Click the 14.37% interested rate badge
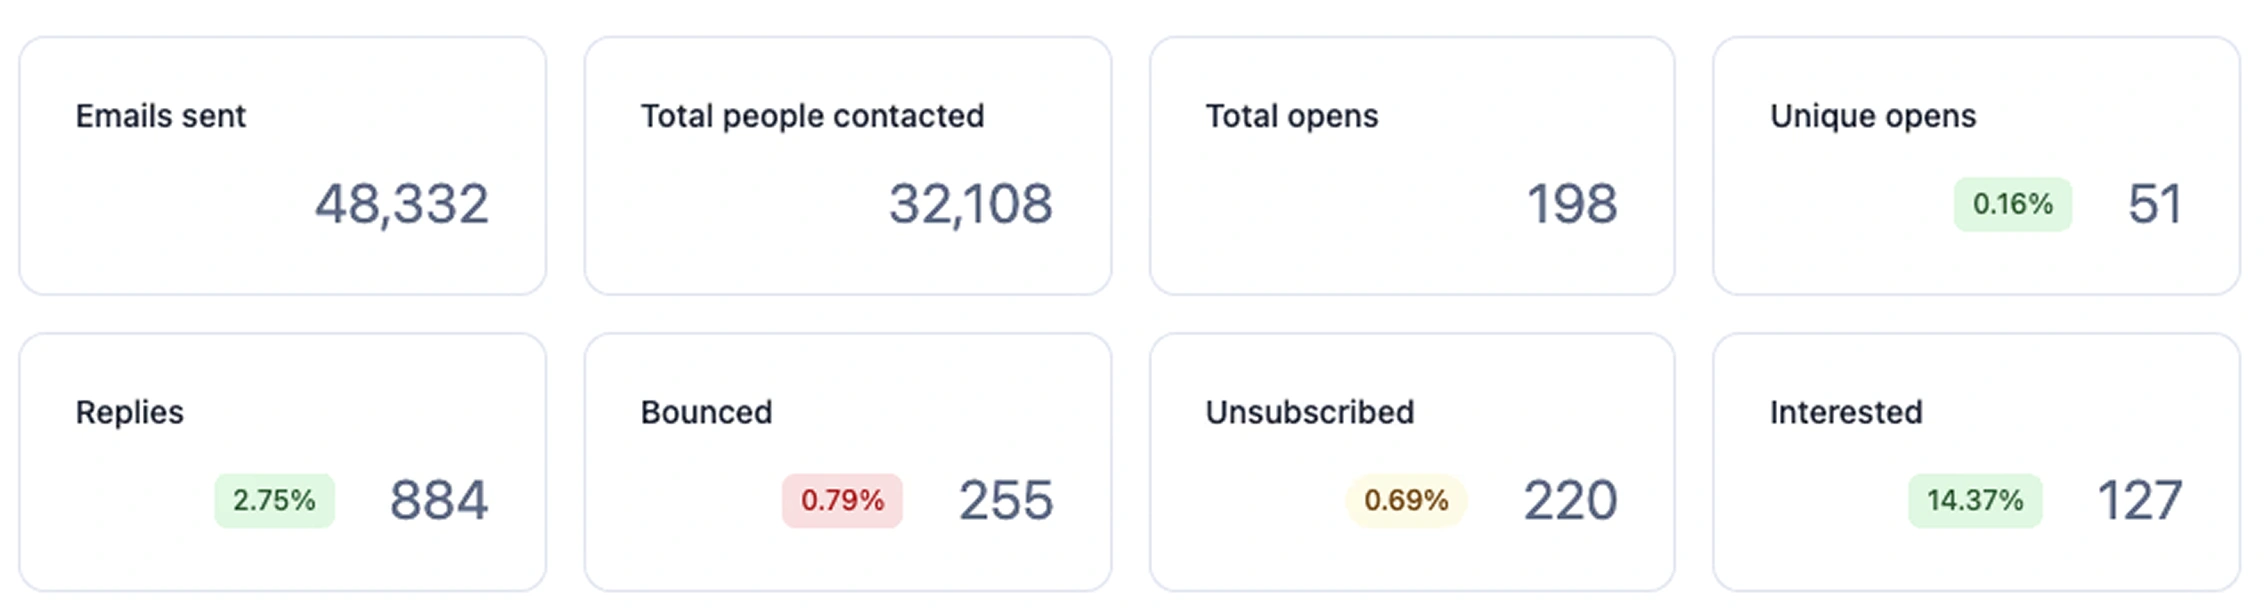 [1974, 500]
